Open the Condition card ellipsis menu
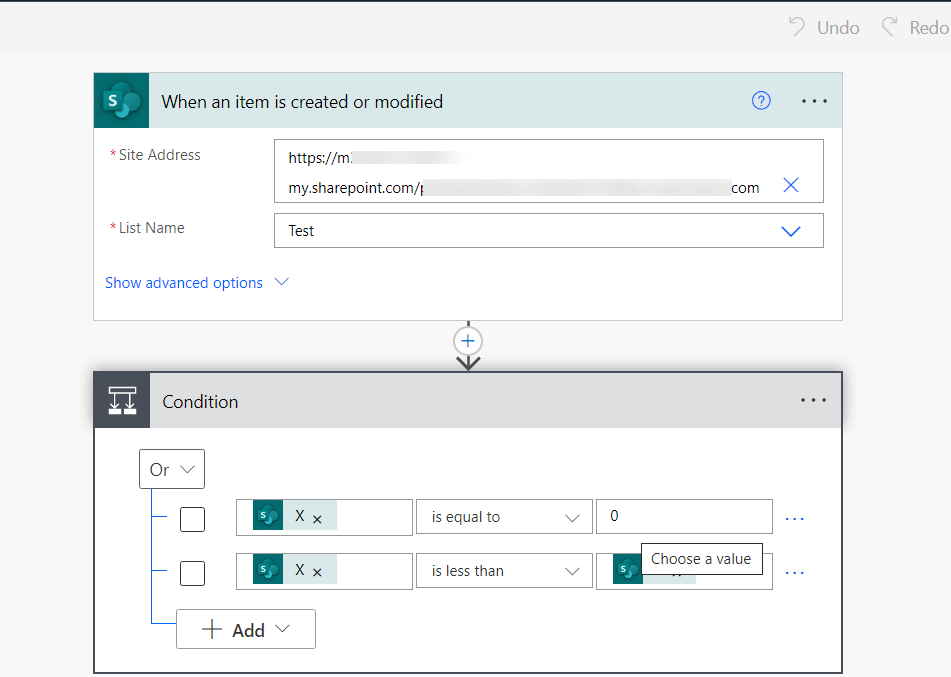This screenshot has width=951, height=677. pyautogui.click(x=814, y=400)
